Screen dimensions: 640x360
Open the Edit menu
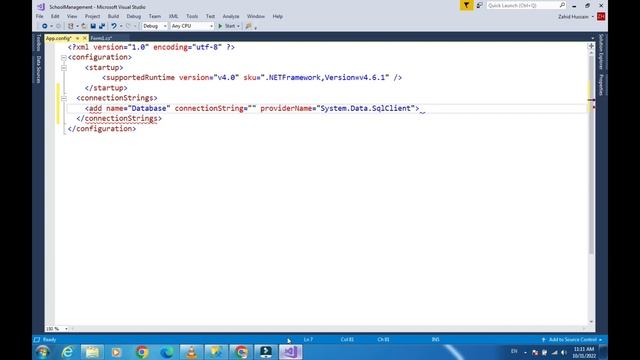[55, 16]
